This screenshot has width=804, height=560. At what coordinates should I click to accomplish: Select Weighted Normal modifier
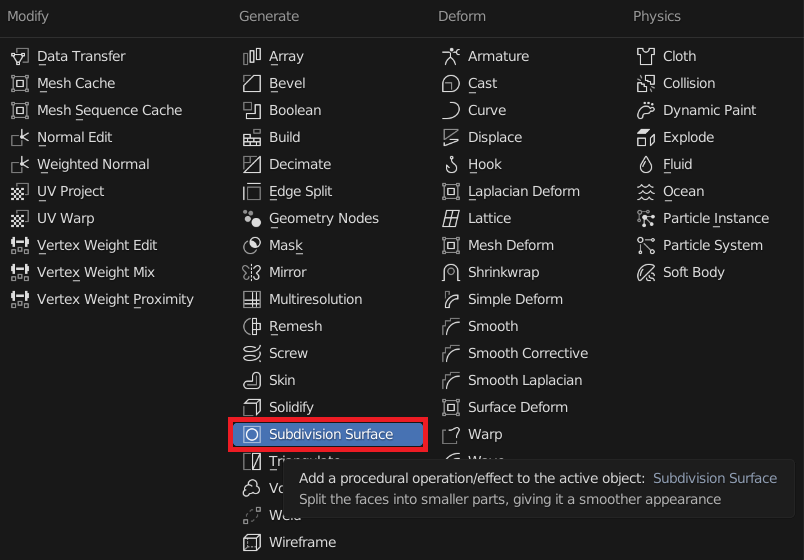(92, 165)
